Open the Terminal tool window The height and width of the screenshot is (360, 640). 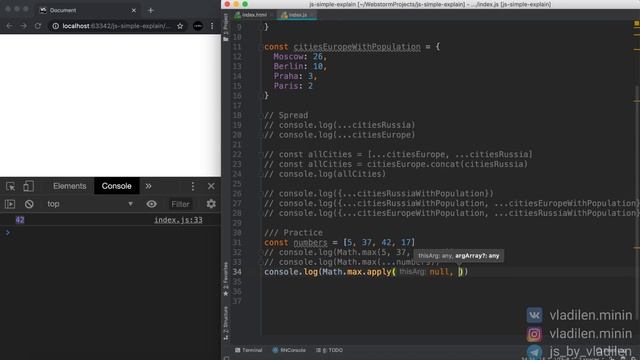249,350
